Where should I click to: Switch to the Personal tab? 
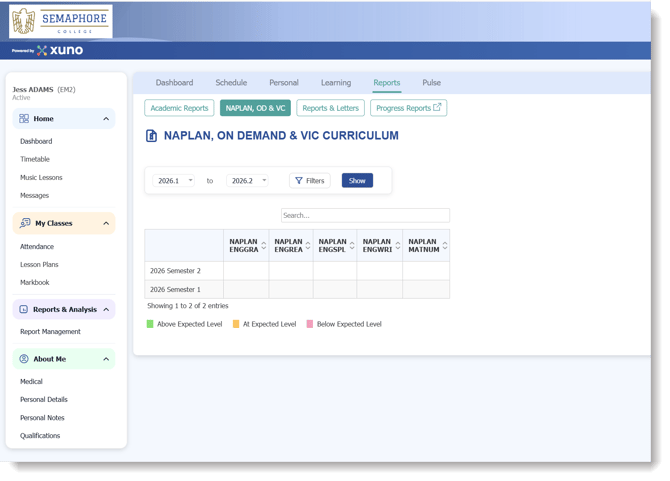tap(284, 82)
